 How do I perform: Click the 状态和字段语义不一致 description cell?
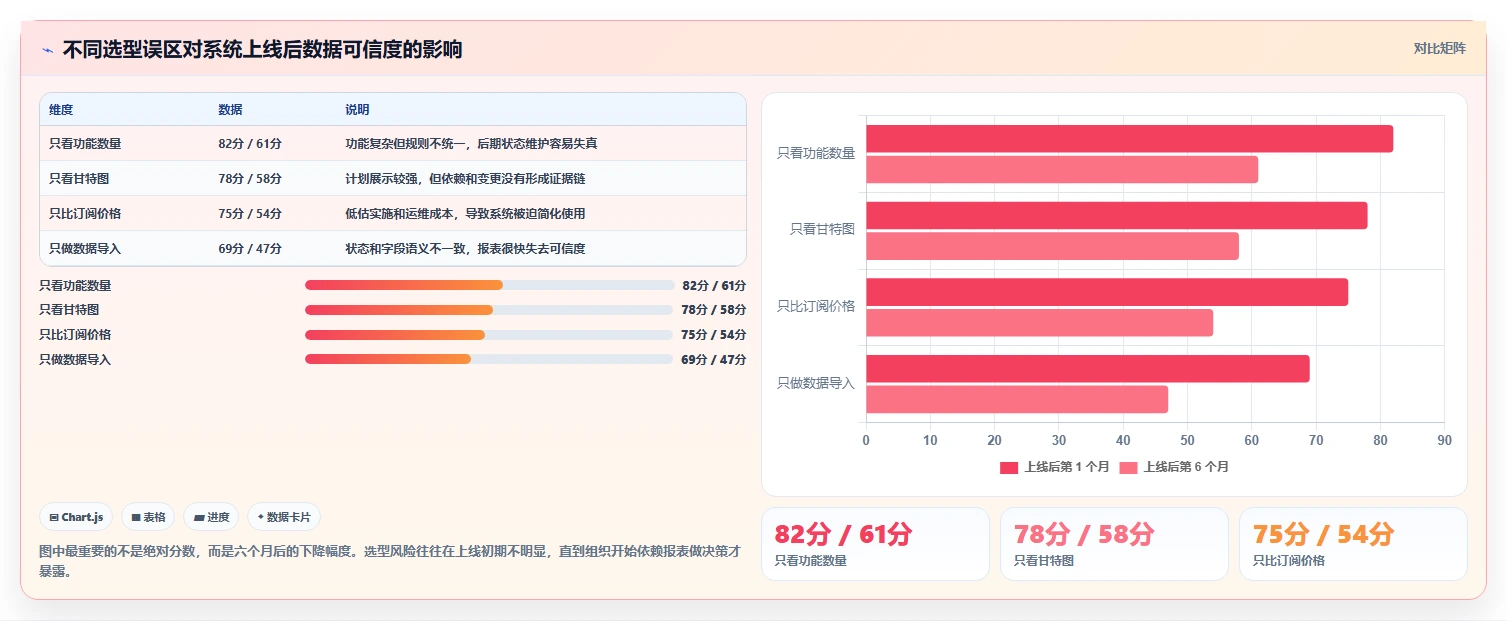[465, 248]
